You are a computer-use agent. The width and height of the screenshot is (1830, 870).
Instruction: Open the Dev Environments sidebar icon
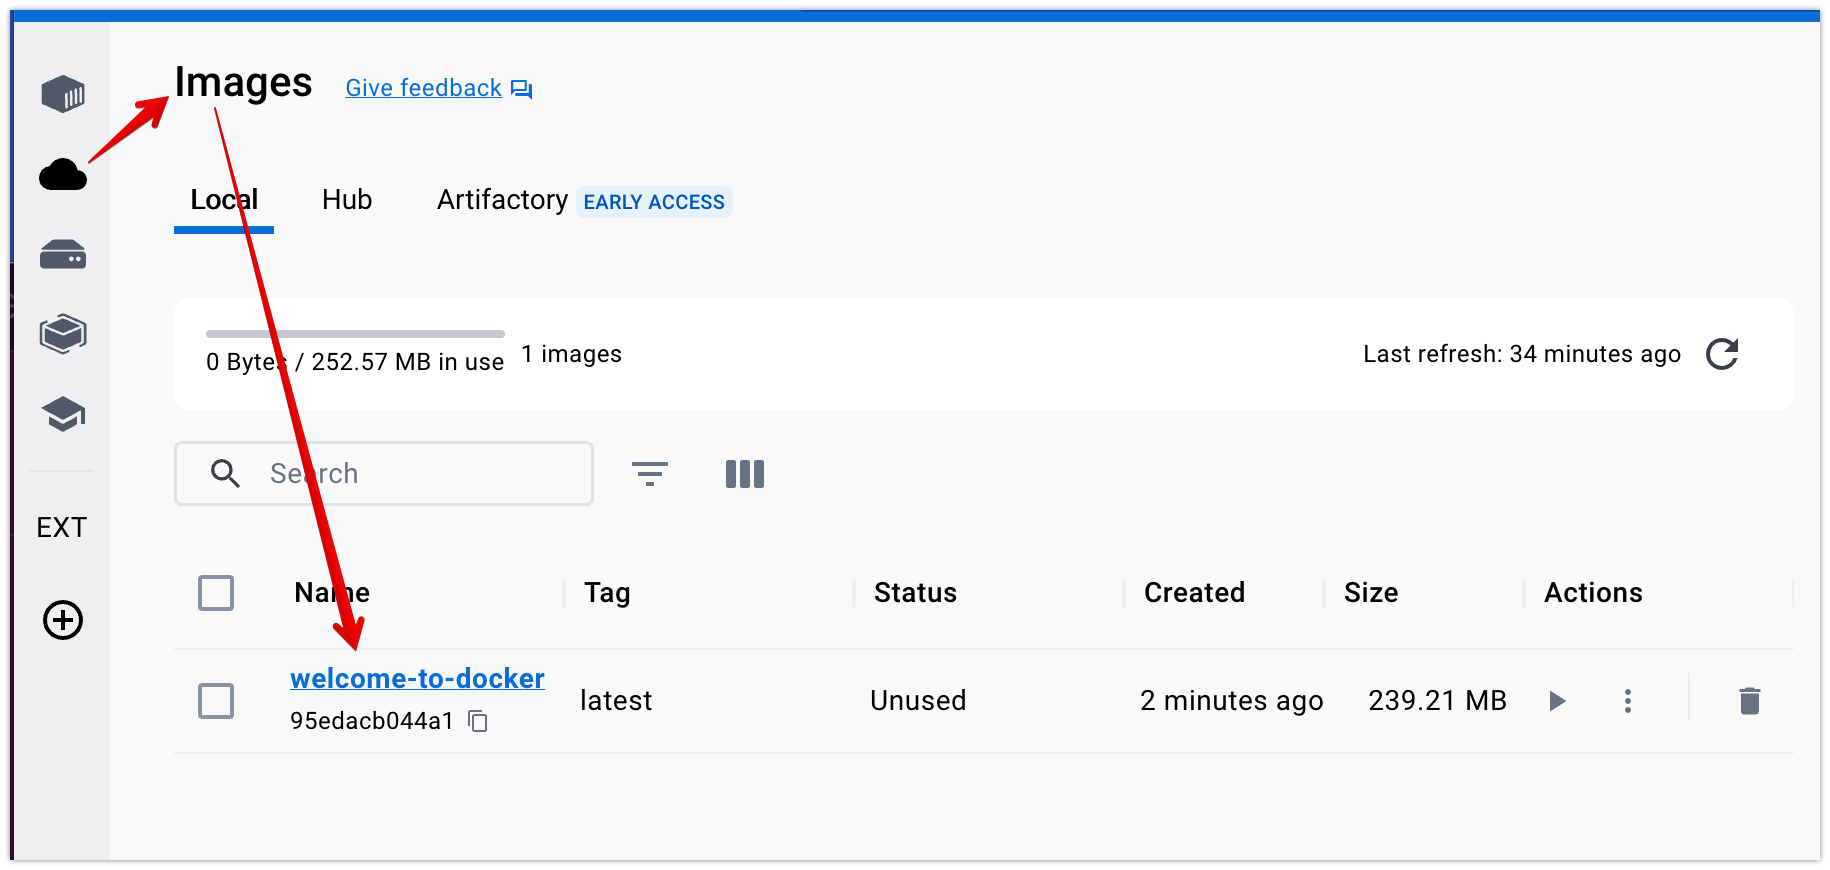63,334
